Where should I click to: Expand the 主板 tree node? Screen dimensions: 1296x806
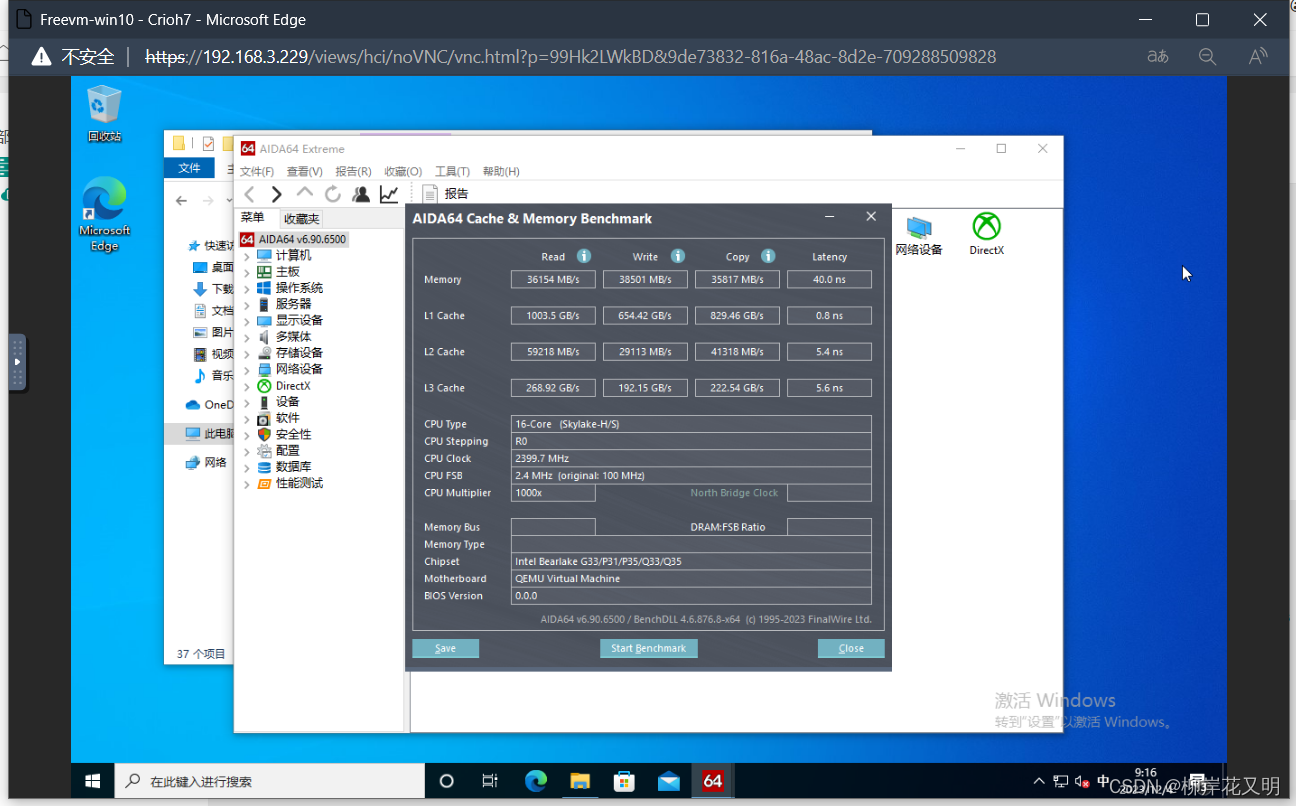coord(247,272)
